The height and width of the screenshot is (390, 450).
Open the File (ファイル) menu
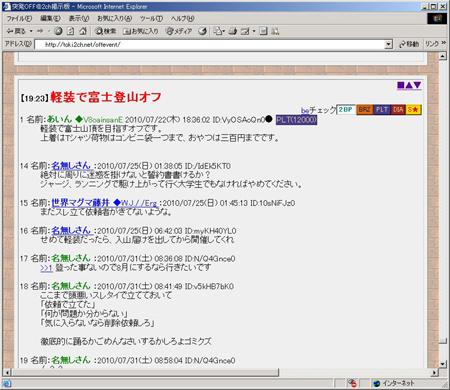(x=19, y=19)
